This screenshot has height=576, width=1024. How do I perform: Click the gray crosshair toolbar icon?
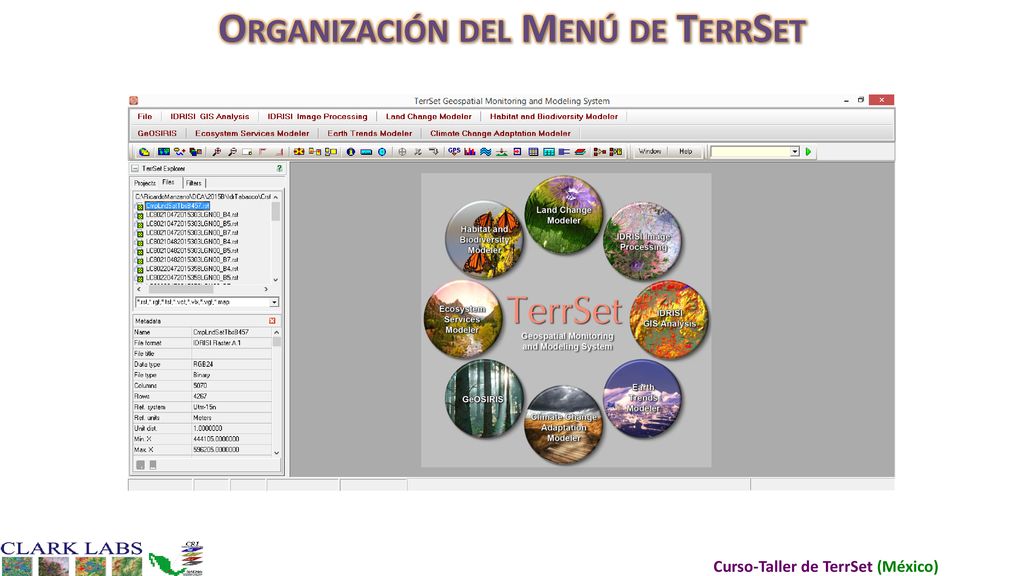click(402, 152)
